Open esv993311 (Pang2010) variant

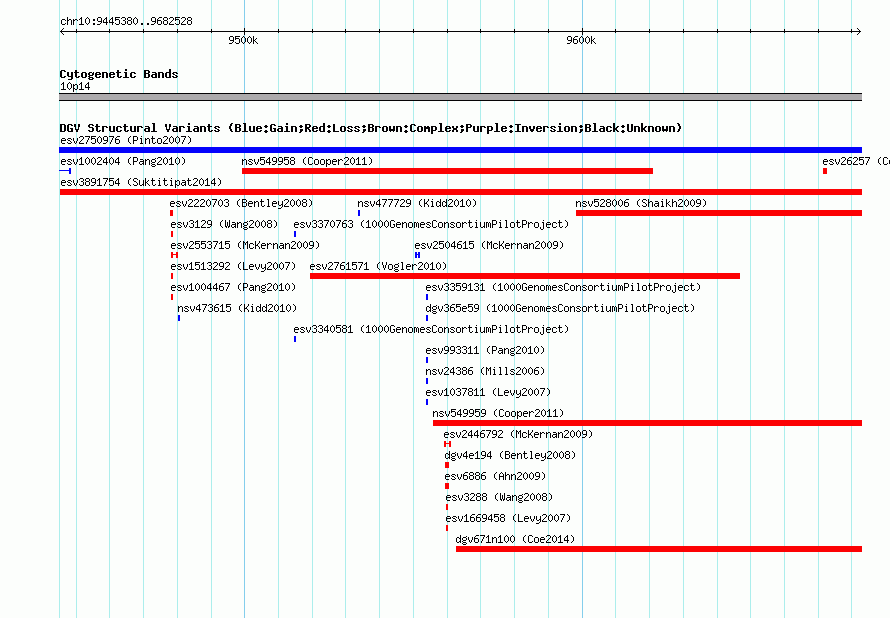(485, 350)
